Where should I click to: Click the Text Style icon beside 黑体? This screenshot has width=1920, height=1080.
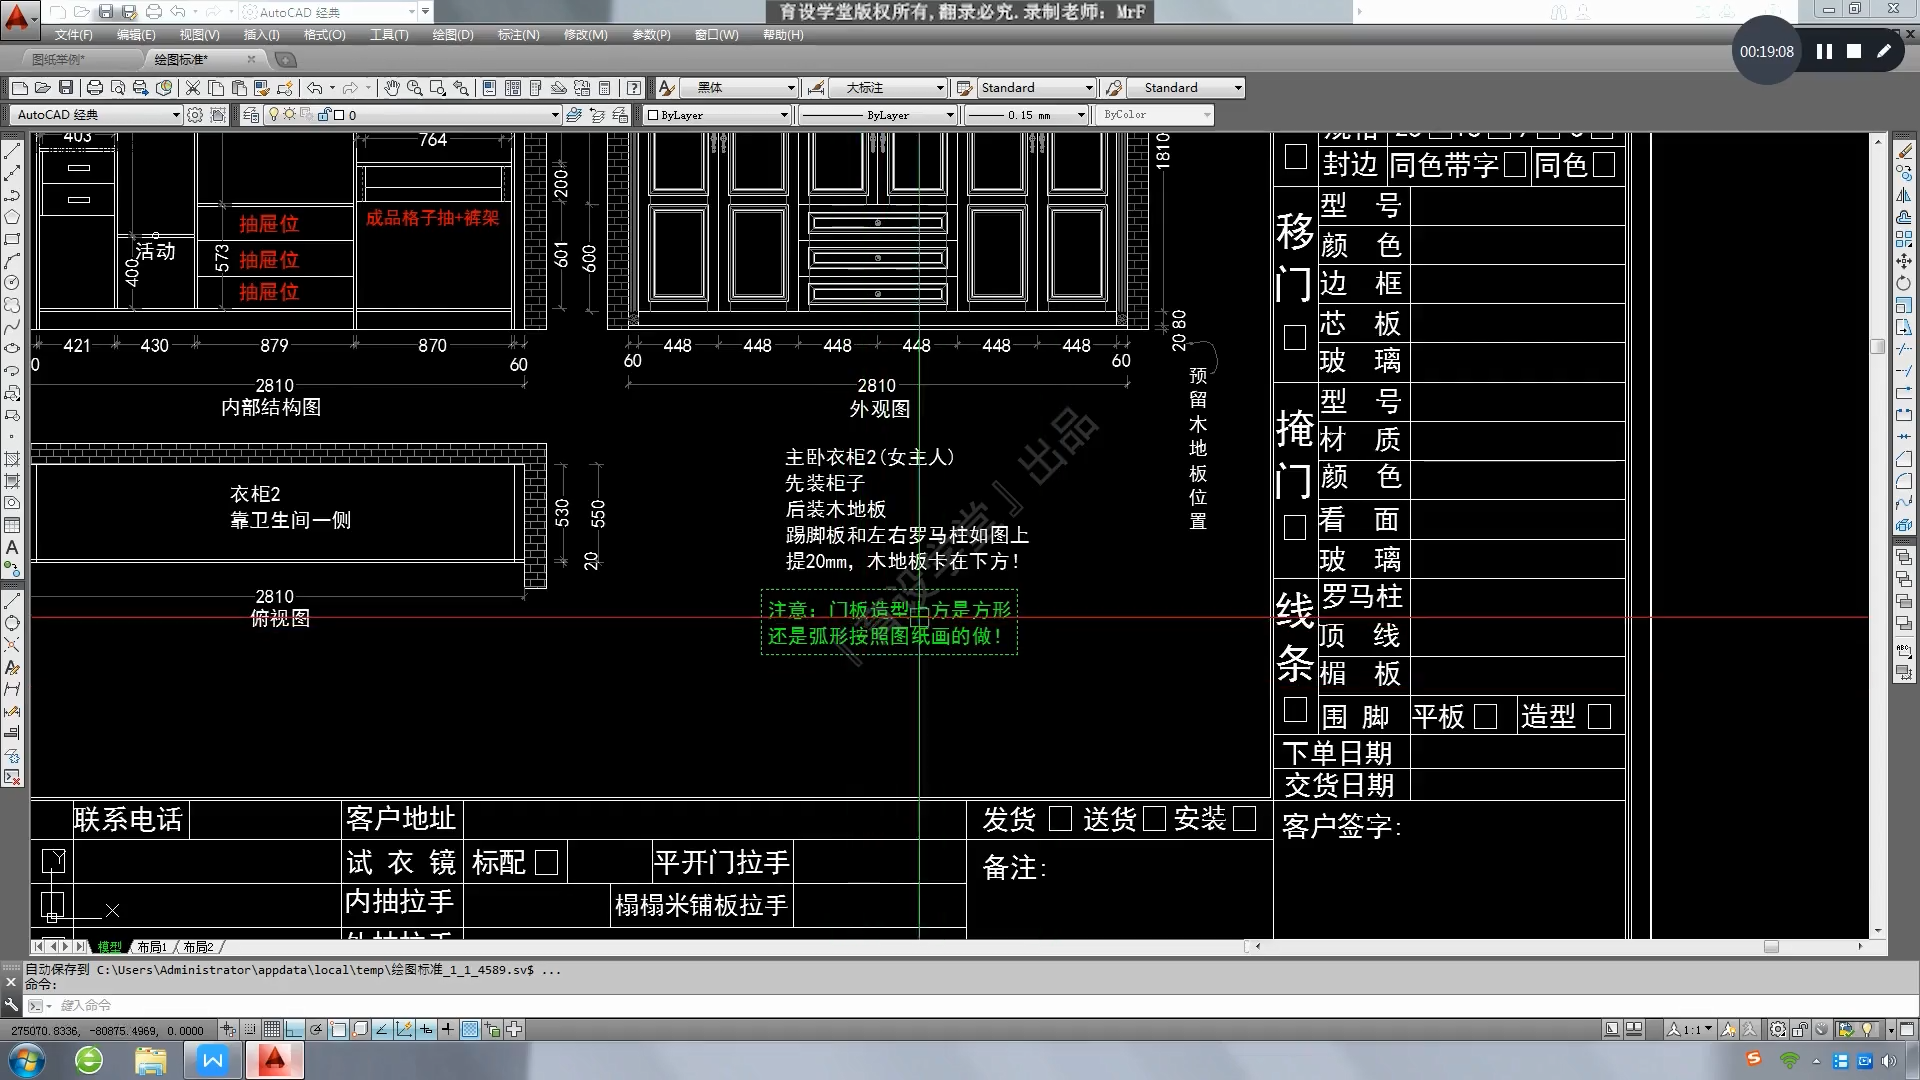[666, 88]
